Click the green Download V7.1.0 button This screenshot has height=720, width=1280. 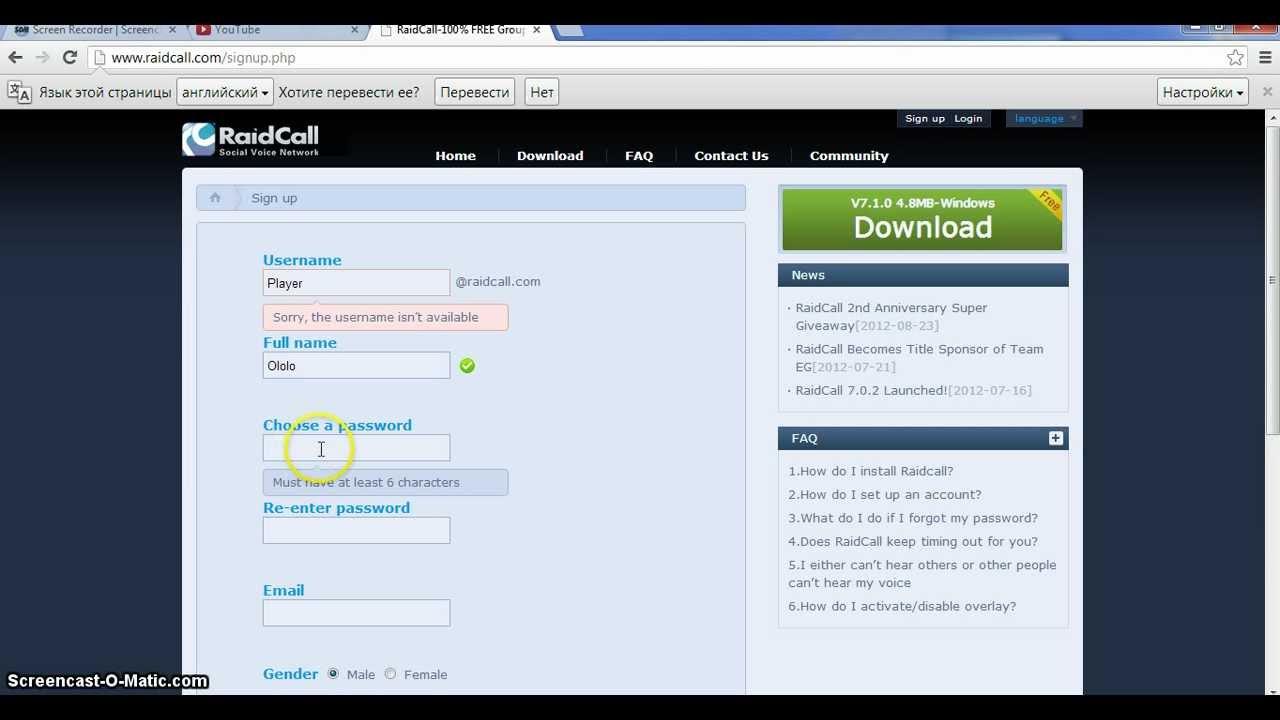(x=922, y=218)
